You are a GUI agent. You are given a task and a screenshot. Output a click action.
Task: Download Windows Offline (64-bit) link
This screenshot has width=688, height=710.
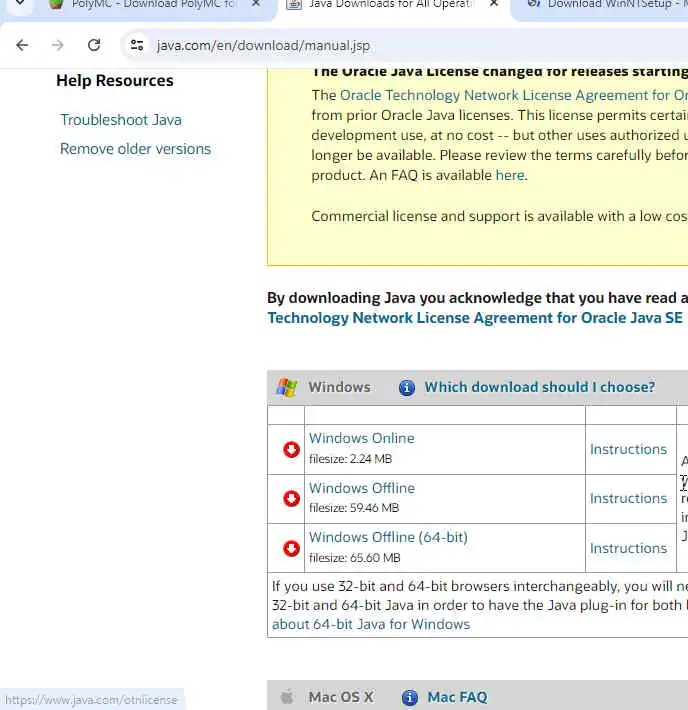[x=388, y=537]
